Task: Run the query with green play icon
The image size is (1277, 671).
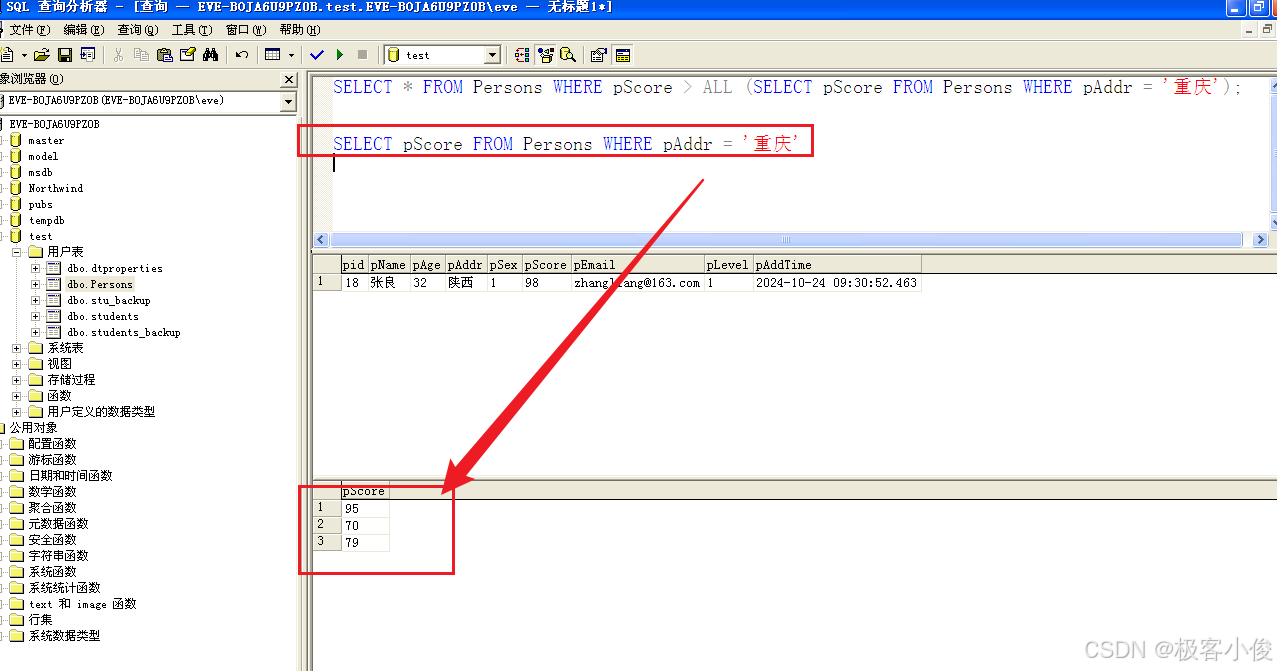Action: [340, 55]
